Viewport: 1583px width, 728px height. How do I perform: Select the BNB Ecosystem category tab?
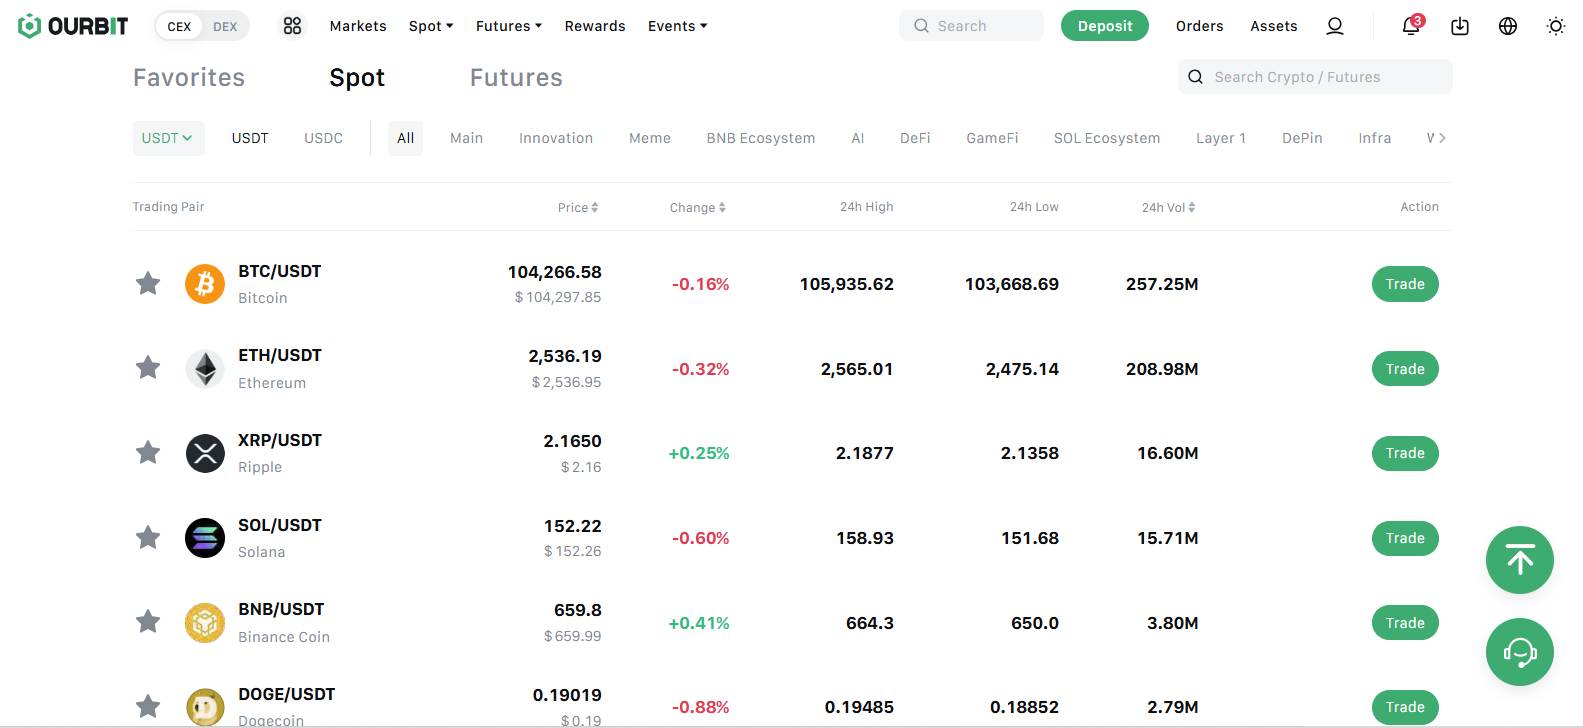click(x=761, y=138)
